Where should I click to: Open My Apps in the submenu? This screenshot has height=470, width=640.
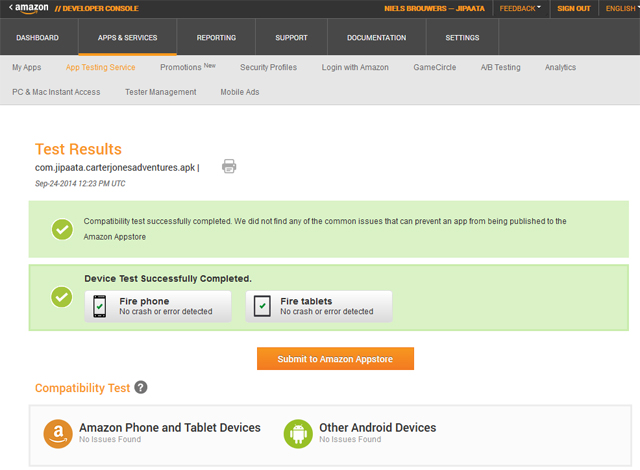(x=27, y=67)
